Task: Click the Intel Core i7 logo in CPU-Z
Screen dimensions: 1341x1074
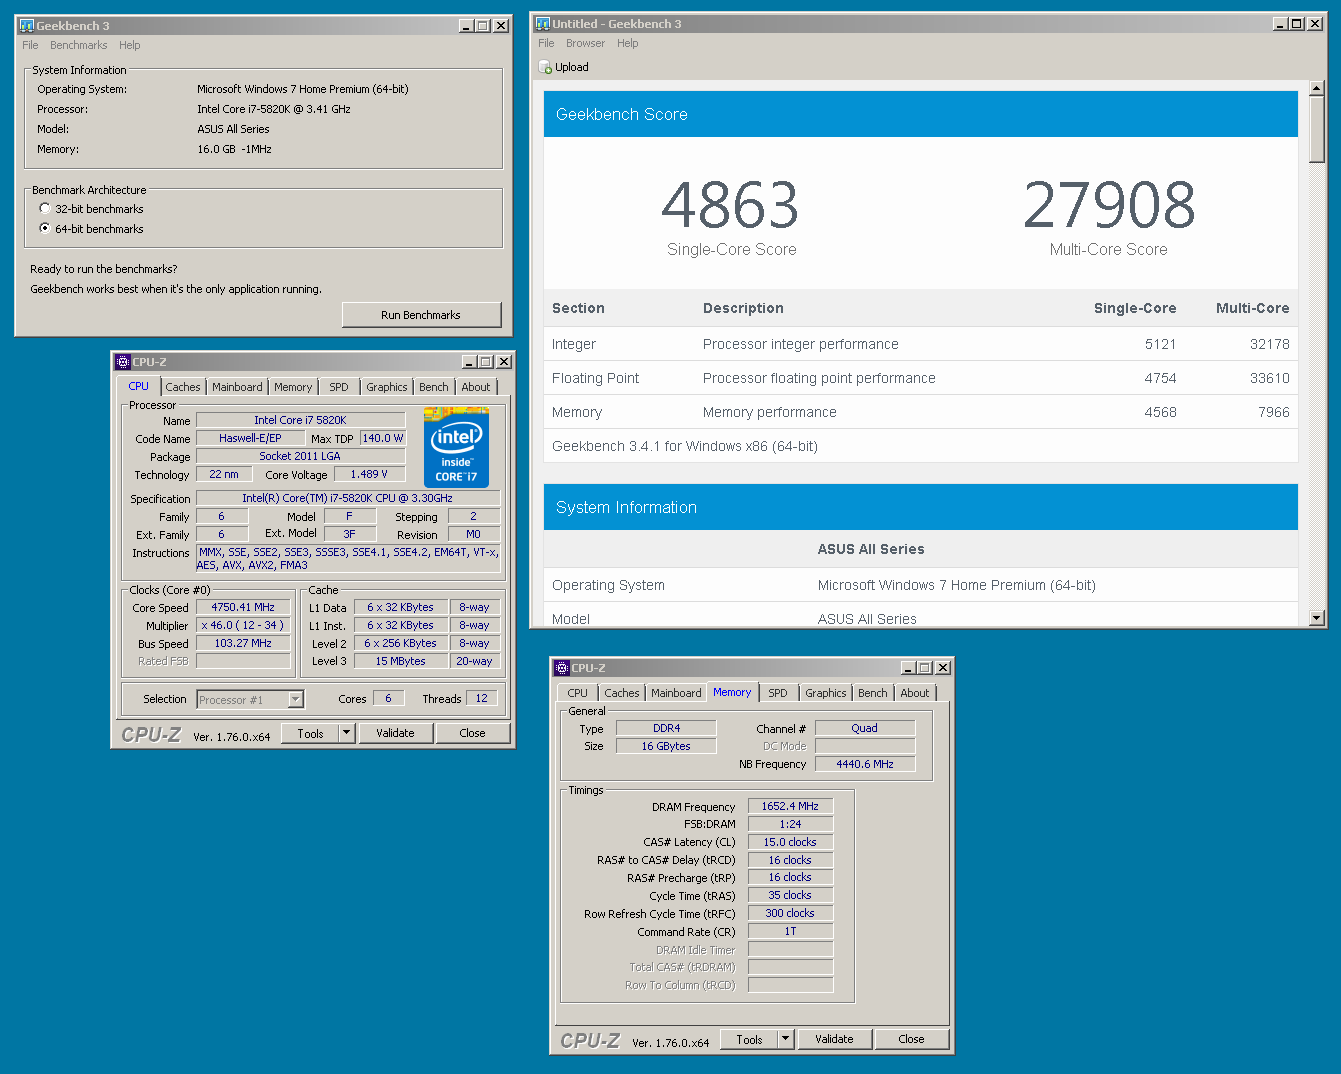Action: [x=456, y=447]
